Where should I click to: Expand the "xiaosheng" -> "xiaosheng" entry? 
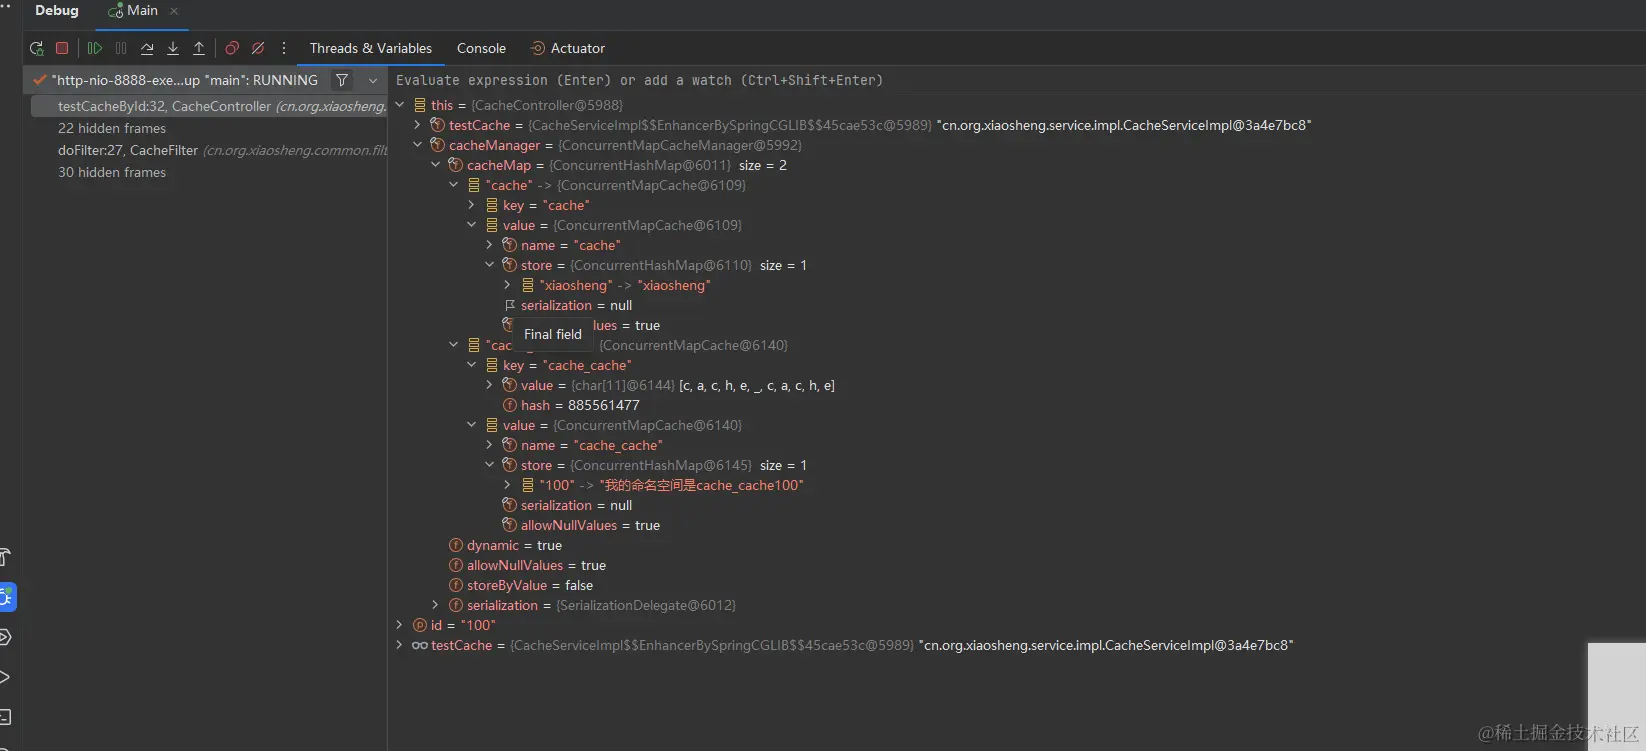pyautogui.click(x=508, y=285)
